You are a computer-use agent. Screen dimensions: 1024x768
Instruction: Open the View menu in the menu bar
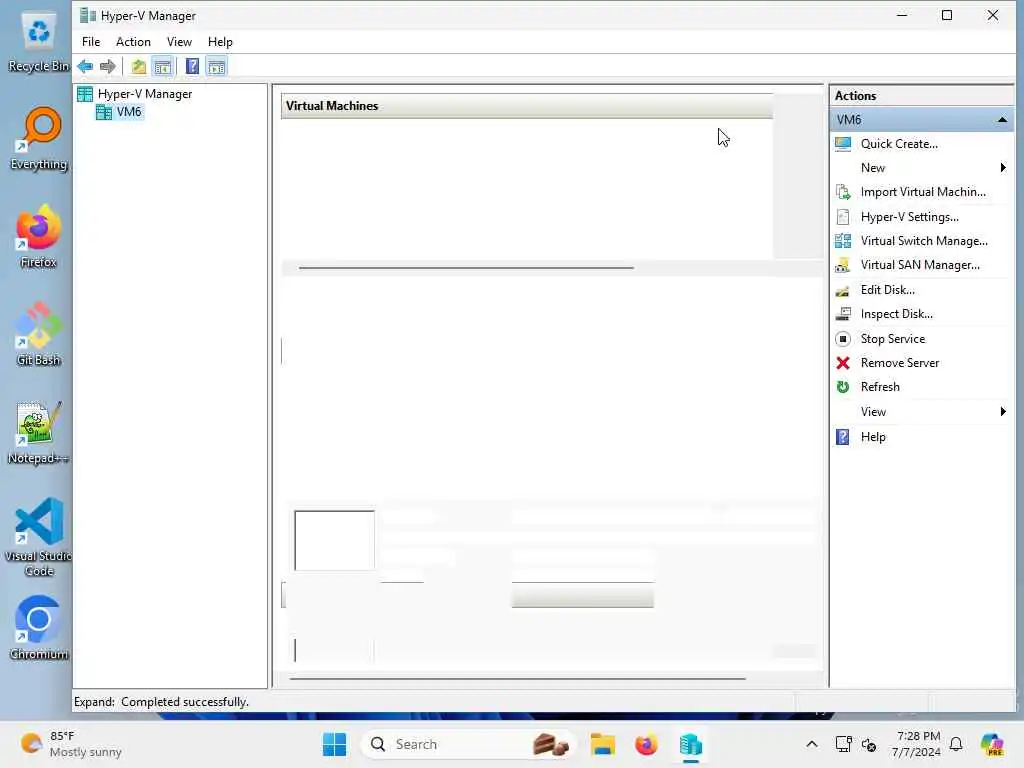point(179,42)
